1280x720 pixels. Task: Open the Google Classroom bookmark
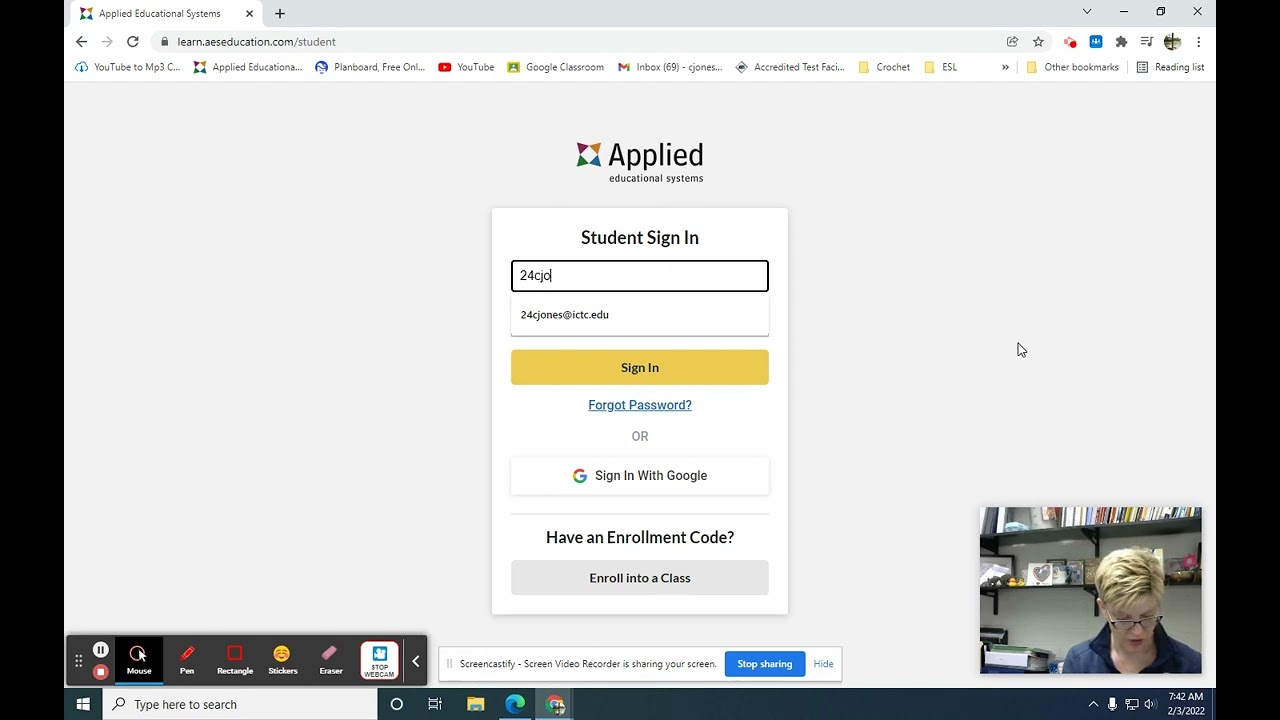tap(555, 67)
